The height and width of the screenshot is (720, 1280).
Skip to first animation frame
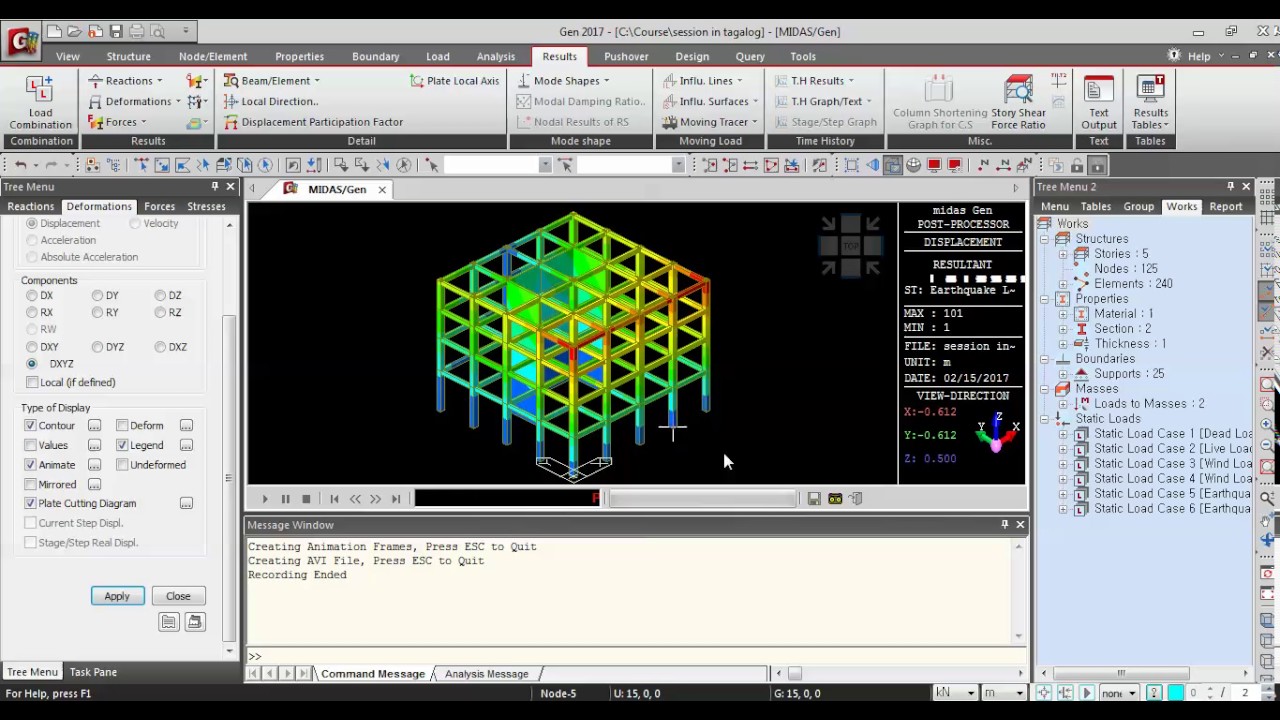(334, 498)
